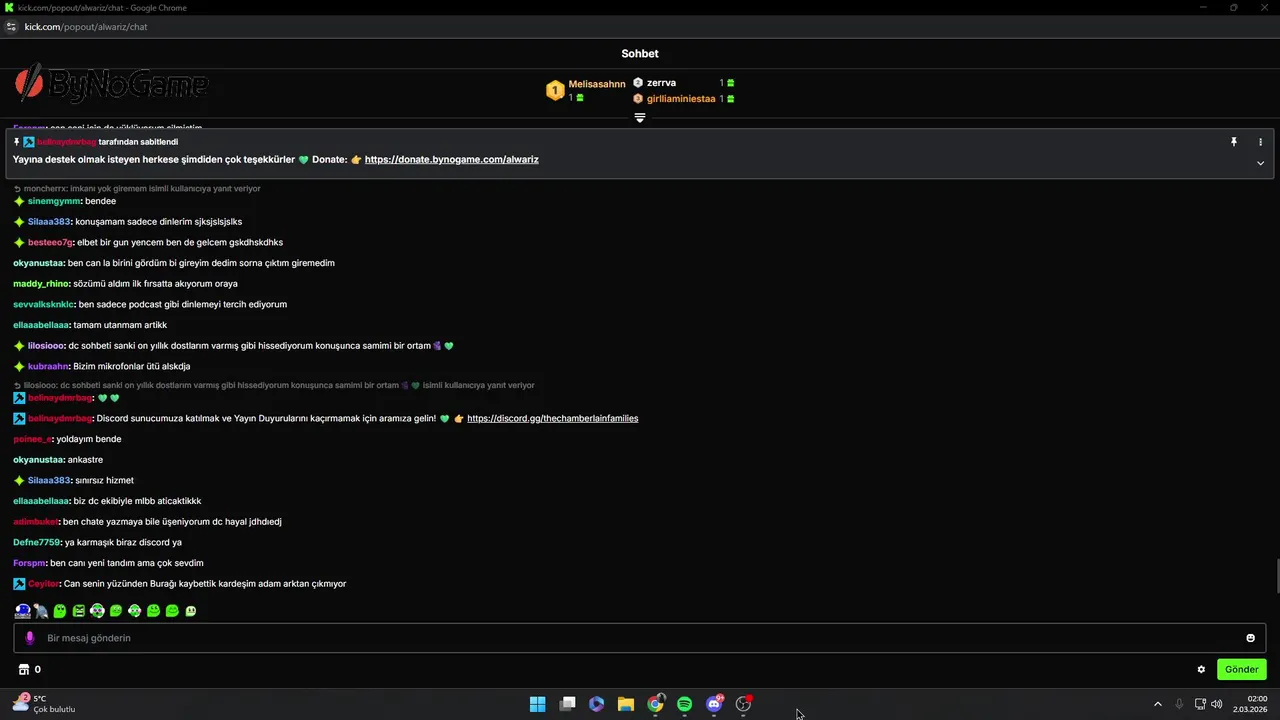1280x720 pixels.
Task: Click zerrva in the gifter leaderboard
Action: 661,83
